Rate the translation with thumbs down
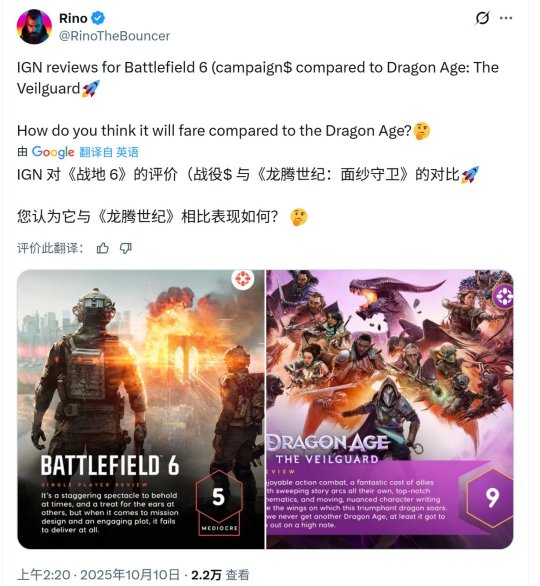Image resolution: width=540 pixels, height=586 pixels. 126,248
